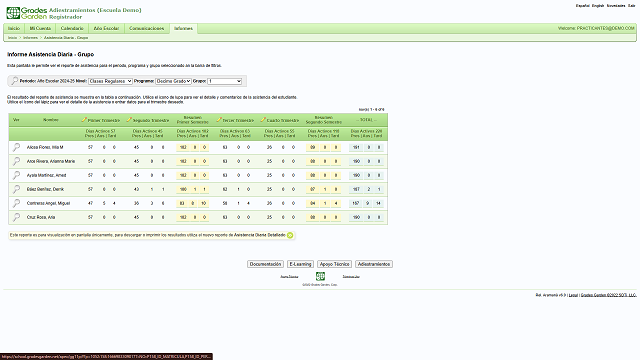Open the Año Escolar tab
Image resolution: width=640 pixels, height=360 pixels.
[106, 29]
